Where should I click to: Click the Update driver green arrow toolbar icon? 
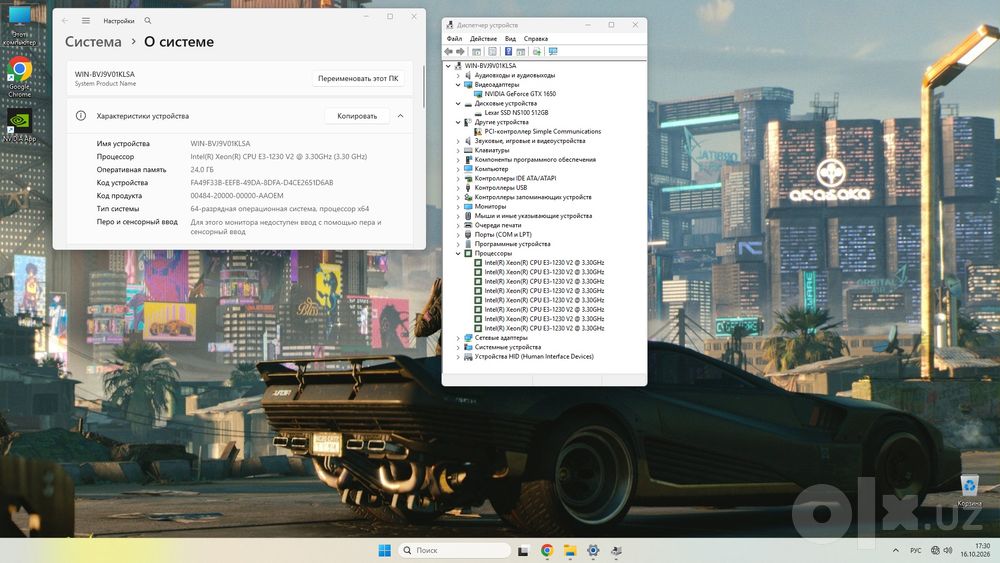[x=536, y=52]
